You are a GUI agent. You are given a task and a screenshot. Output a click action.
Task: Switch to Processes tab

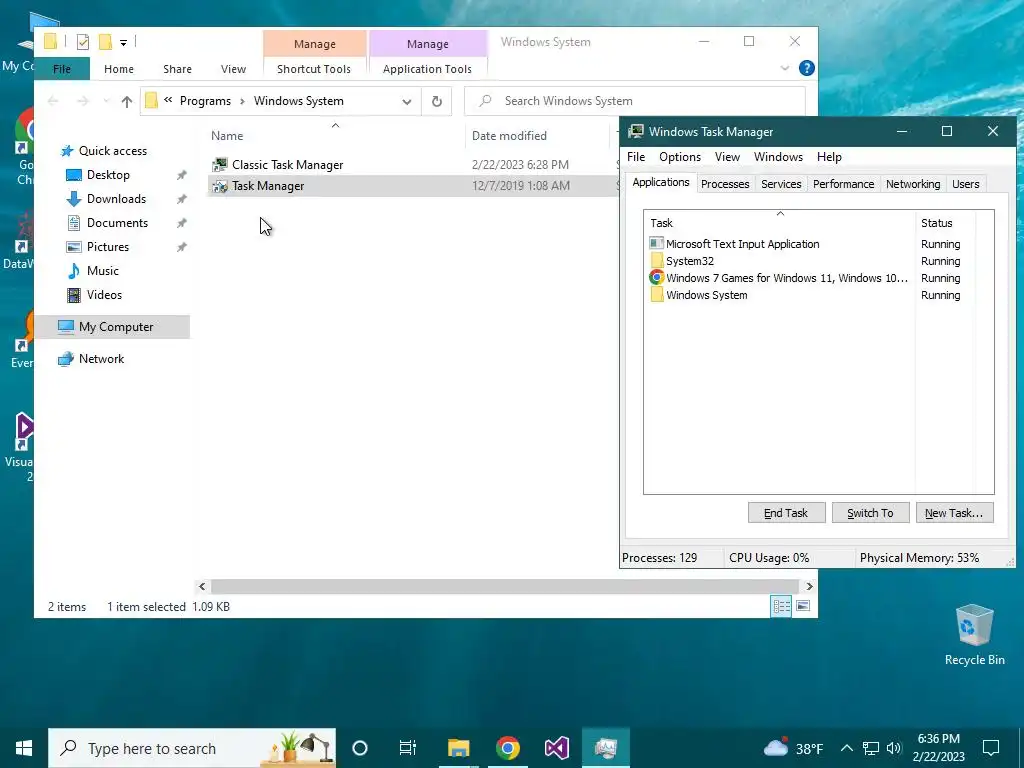(x=725, y=184)
